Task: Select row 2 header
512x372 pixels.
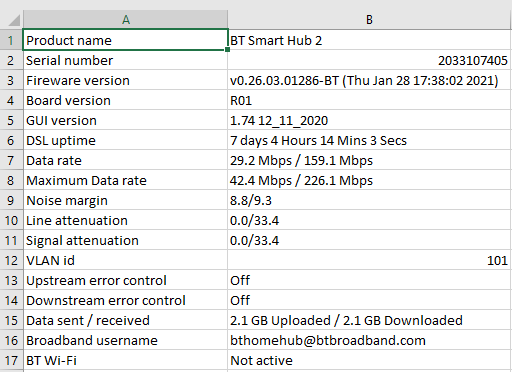Action: pos(11,60)
